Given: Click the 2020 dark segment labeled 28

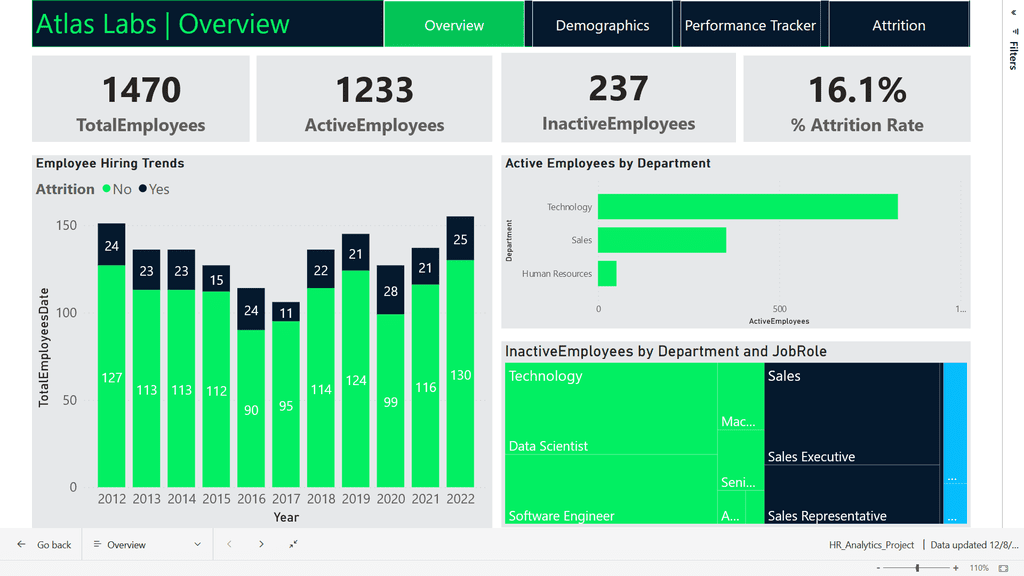Looking at the screenshot, I should [391, 290].
